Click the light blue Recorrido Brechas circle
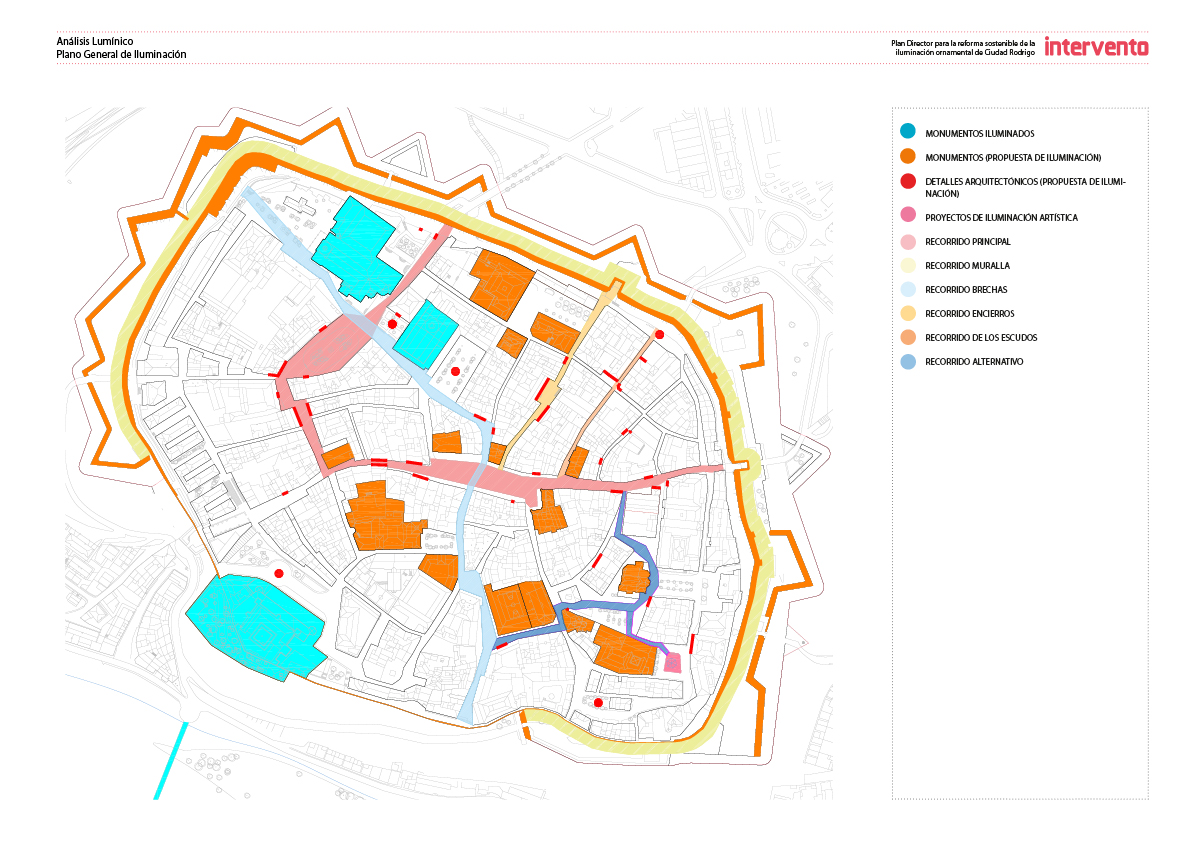Screen dimensions: 1191x843 click(x=908, y=289)
